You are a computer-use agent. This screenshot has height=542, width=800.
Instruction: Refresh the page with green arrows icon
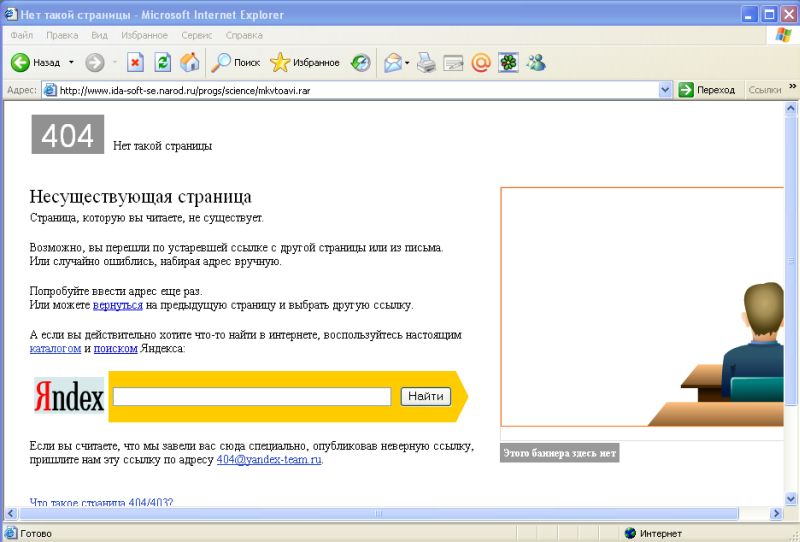[x=163, y=63]
